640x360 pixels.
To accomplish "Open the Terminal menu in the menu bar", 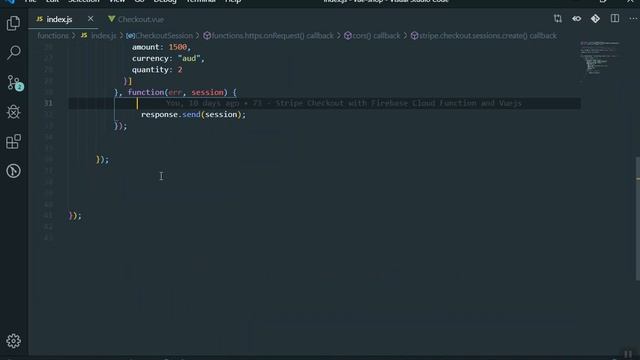I will coord(201,2).
